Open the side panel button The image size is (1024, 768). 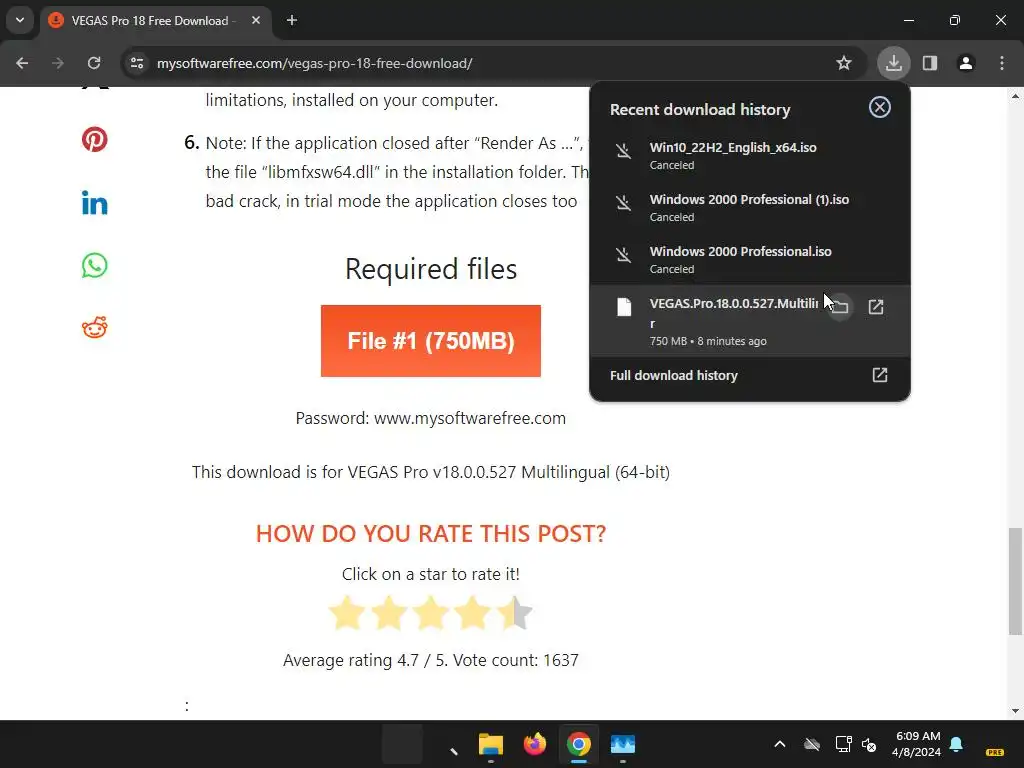(x=930, y=63)
